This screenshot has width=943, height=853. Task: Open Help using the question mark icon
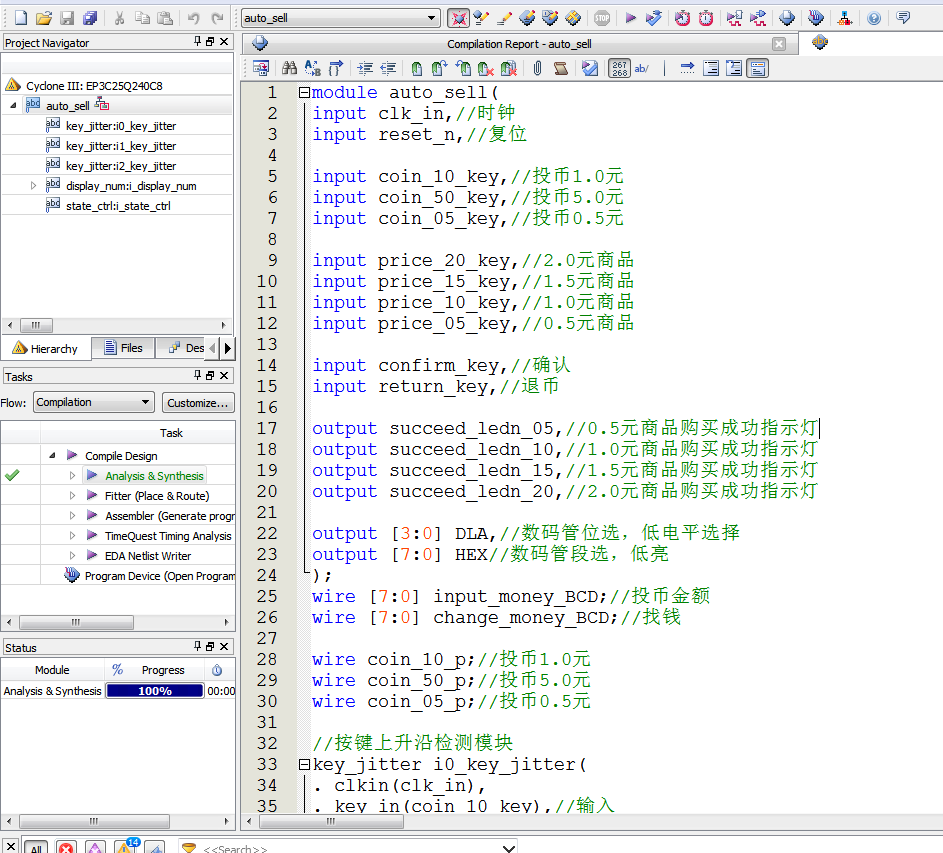pyautogui.click(x=874, y=18)
